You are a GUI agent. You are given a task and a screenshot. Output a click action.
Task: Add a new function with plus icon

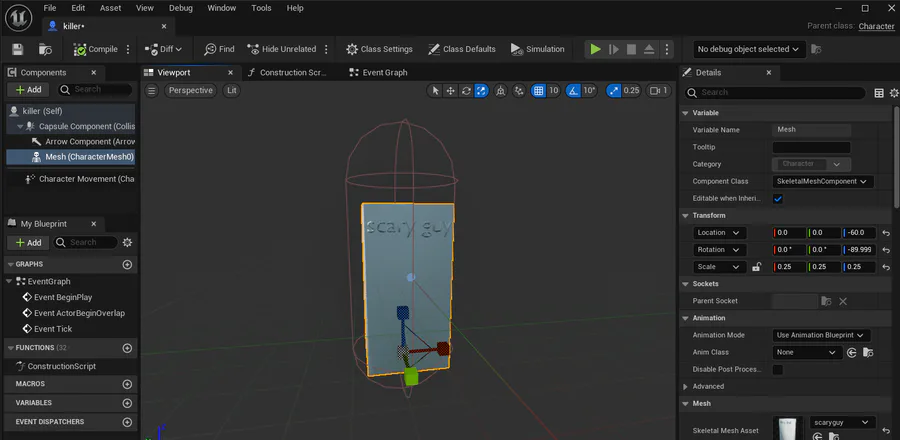pos(127,348)
